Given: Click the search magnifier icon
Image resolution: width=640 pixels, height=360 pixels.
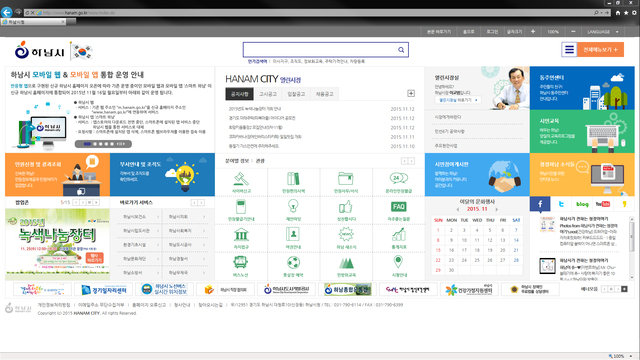Looking at the screenshot, I should pos(401,50).
